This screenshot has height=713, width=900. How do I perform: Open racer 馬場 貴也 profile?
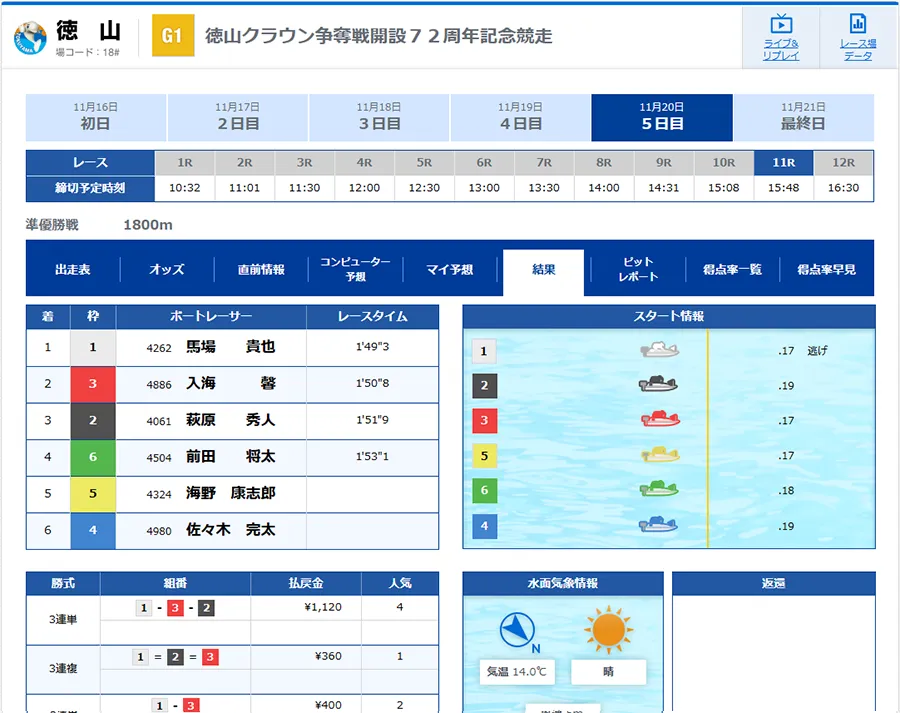[230, 348]
